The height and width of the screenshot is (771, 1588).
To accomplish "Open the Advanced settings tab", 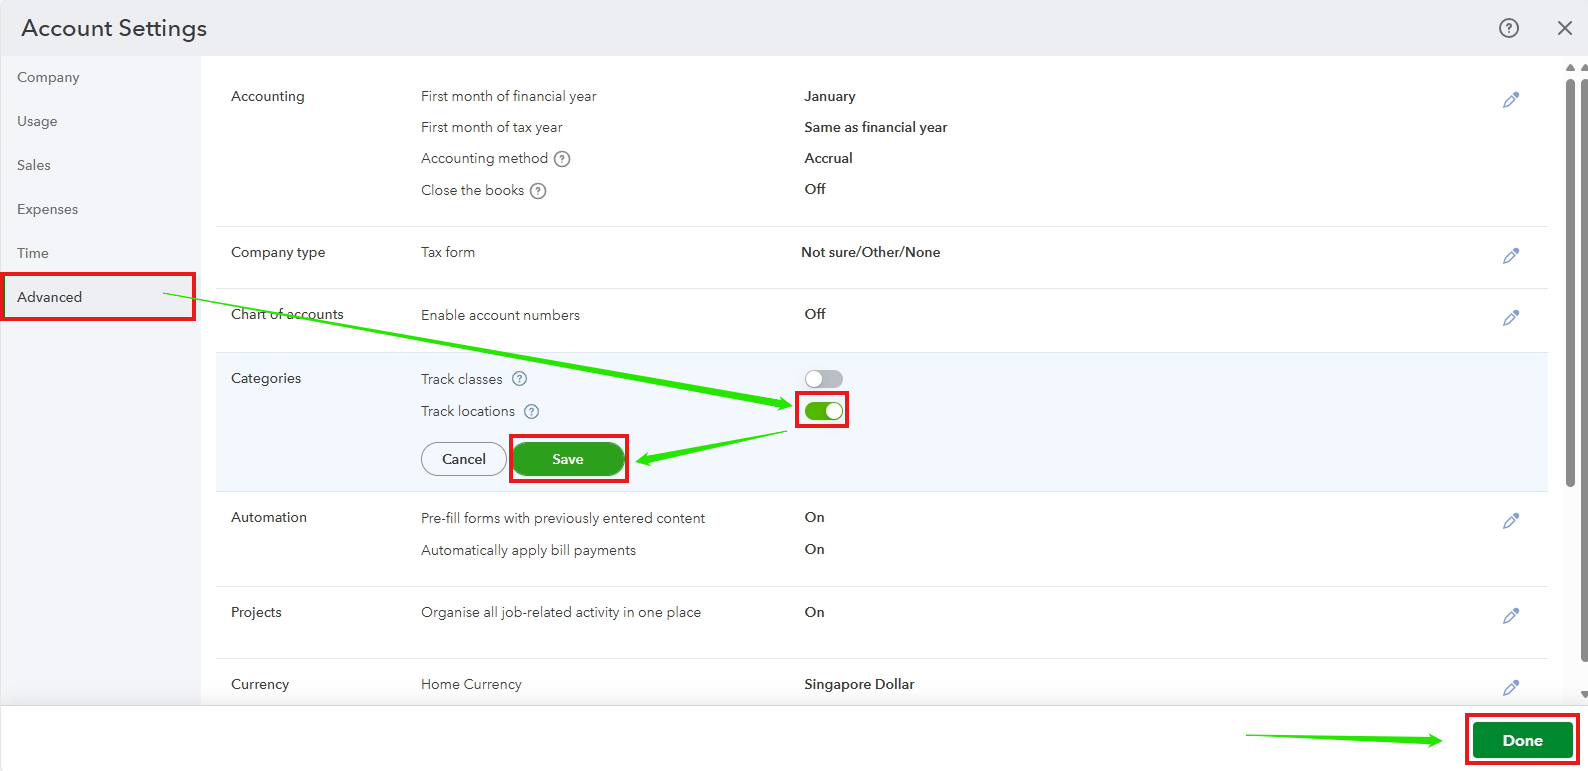I will 50,297.
